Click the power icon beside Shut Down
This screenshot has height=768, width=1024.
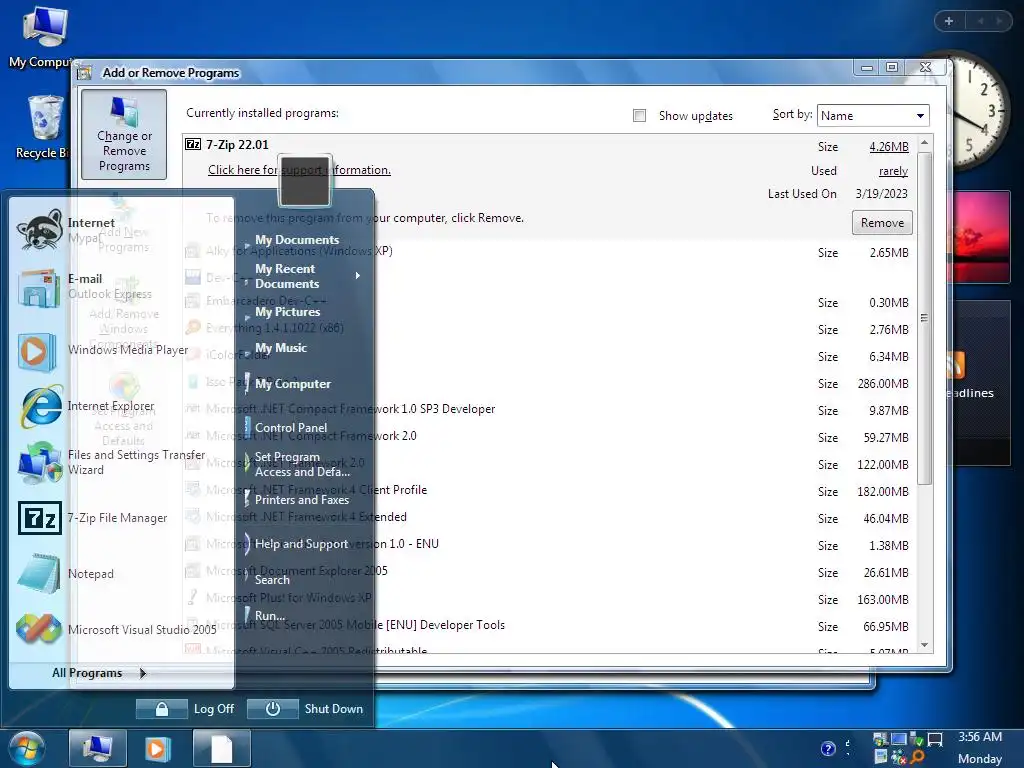[x=273, y=709]
